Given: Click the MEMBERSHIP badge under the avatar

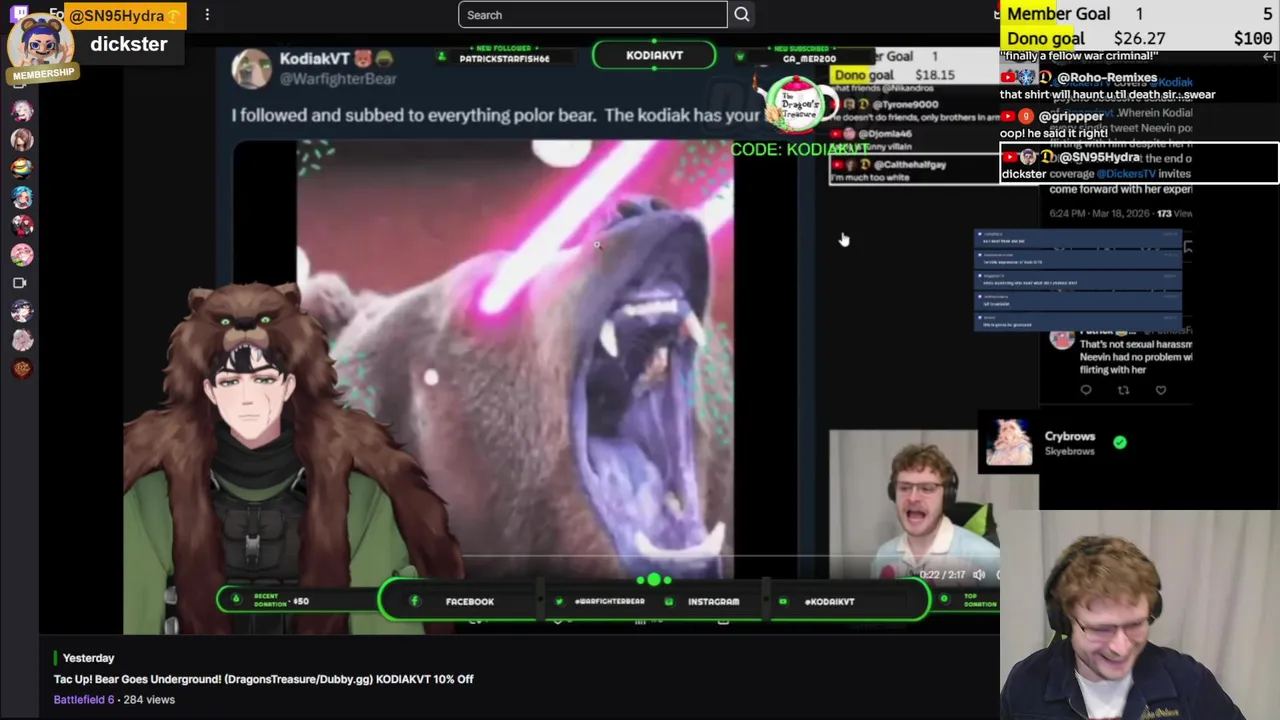Looking at the screenshot, I should (x=43, y=74).
